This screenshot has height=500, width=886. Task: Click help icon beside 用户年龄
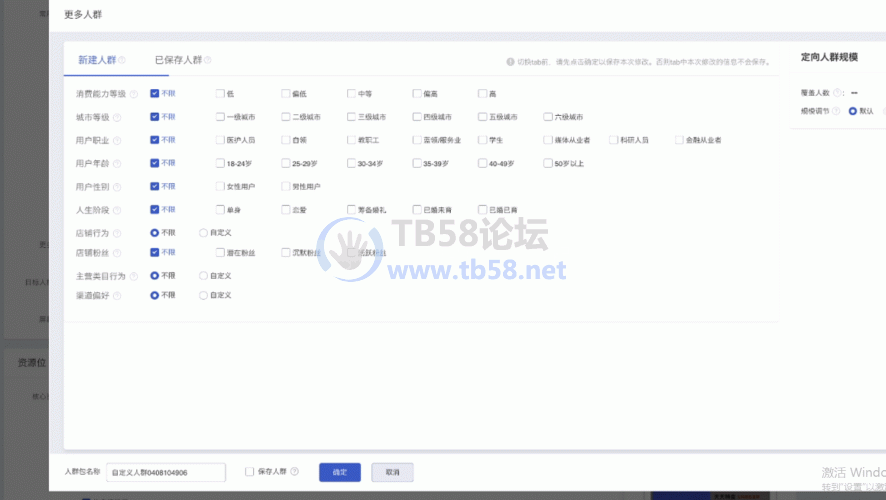(117, 163)
